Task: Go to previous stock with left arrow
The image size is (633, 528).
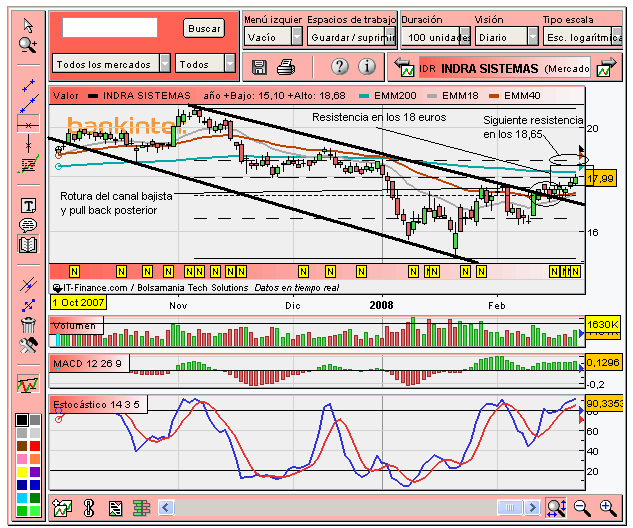Action: pyautogui.click(x=404, y=67)
